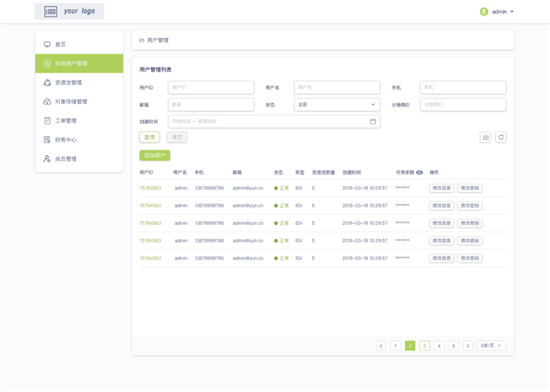
Task: Click the green admin avatar icon
Action: [484, 12]
